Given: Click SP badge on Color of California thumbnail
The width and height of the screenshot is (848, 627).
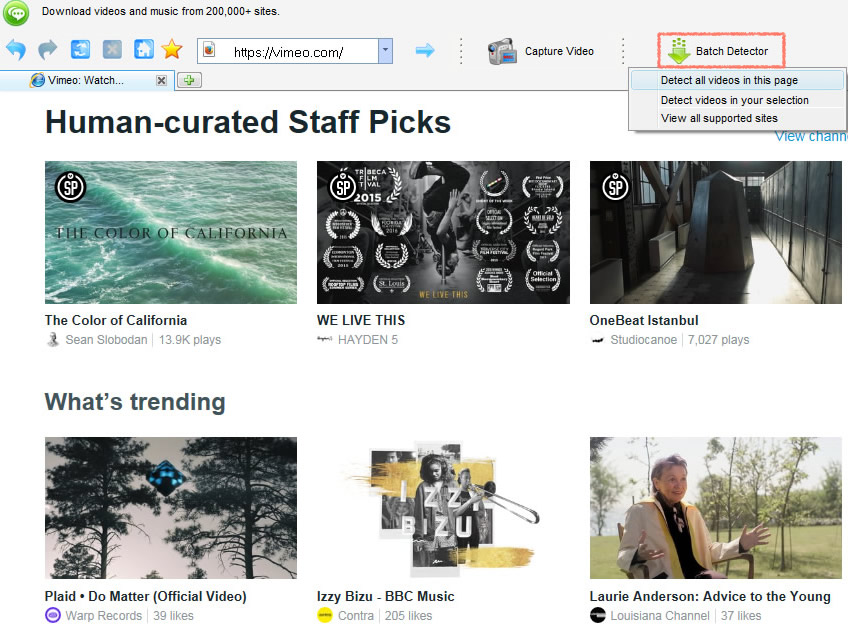Looking at the screenshot, I should pyautogui.click(x=71, y=187).
